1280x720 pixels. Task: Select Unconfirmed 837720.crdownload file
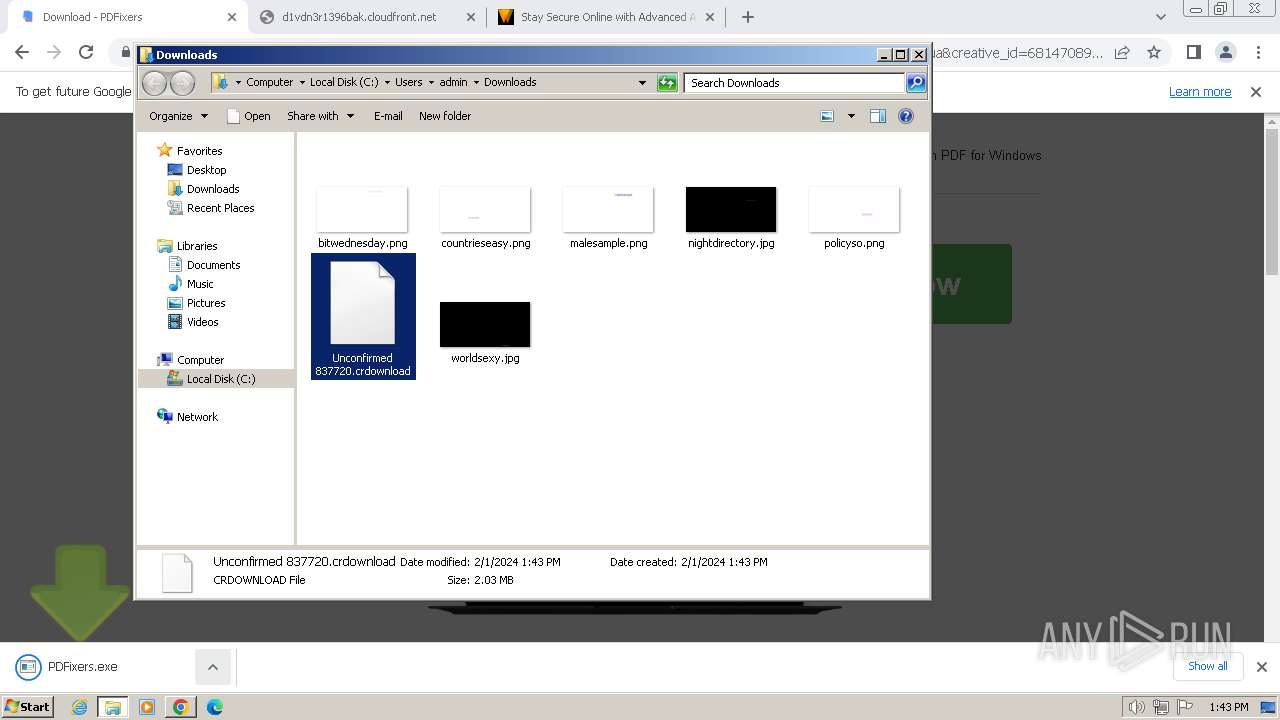363,316
